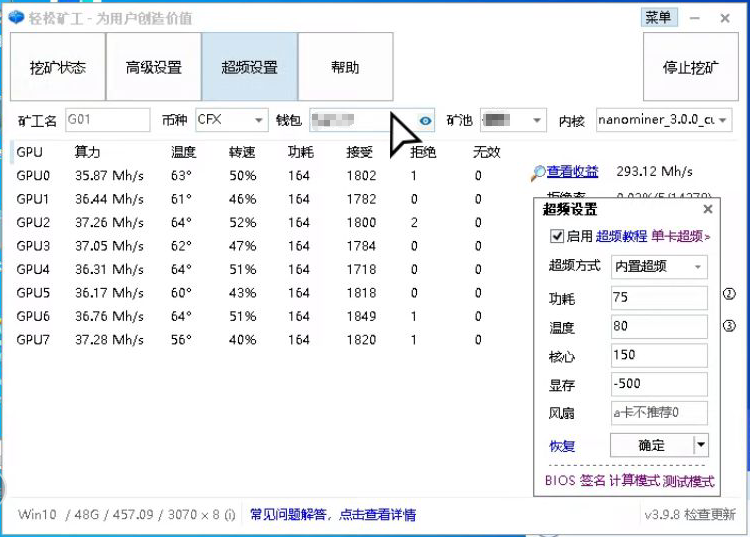Uncheck the 启用 overclock checkbox

tap(557, 237)
